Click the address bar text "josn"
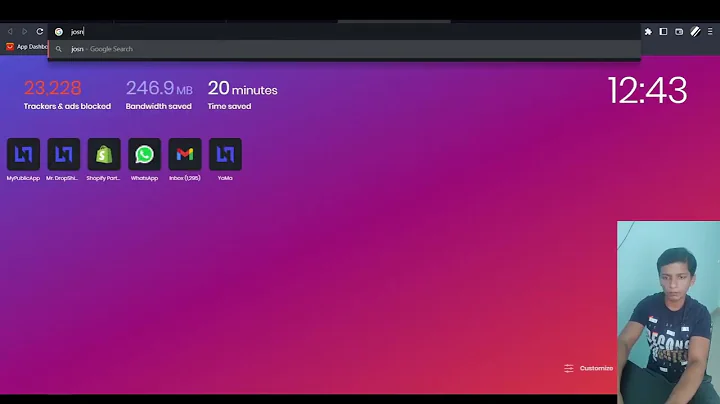 tap(77, 32)
